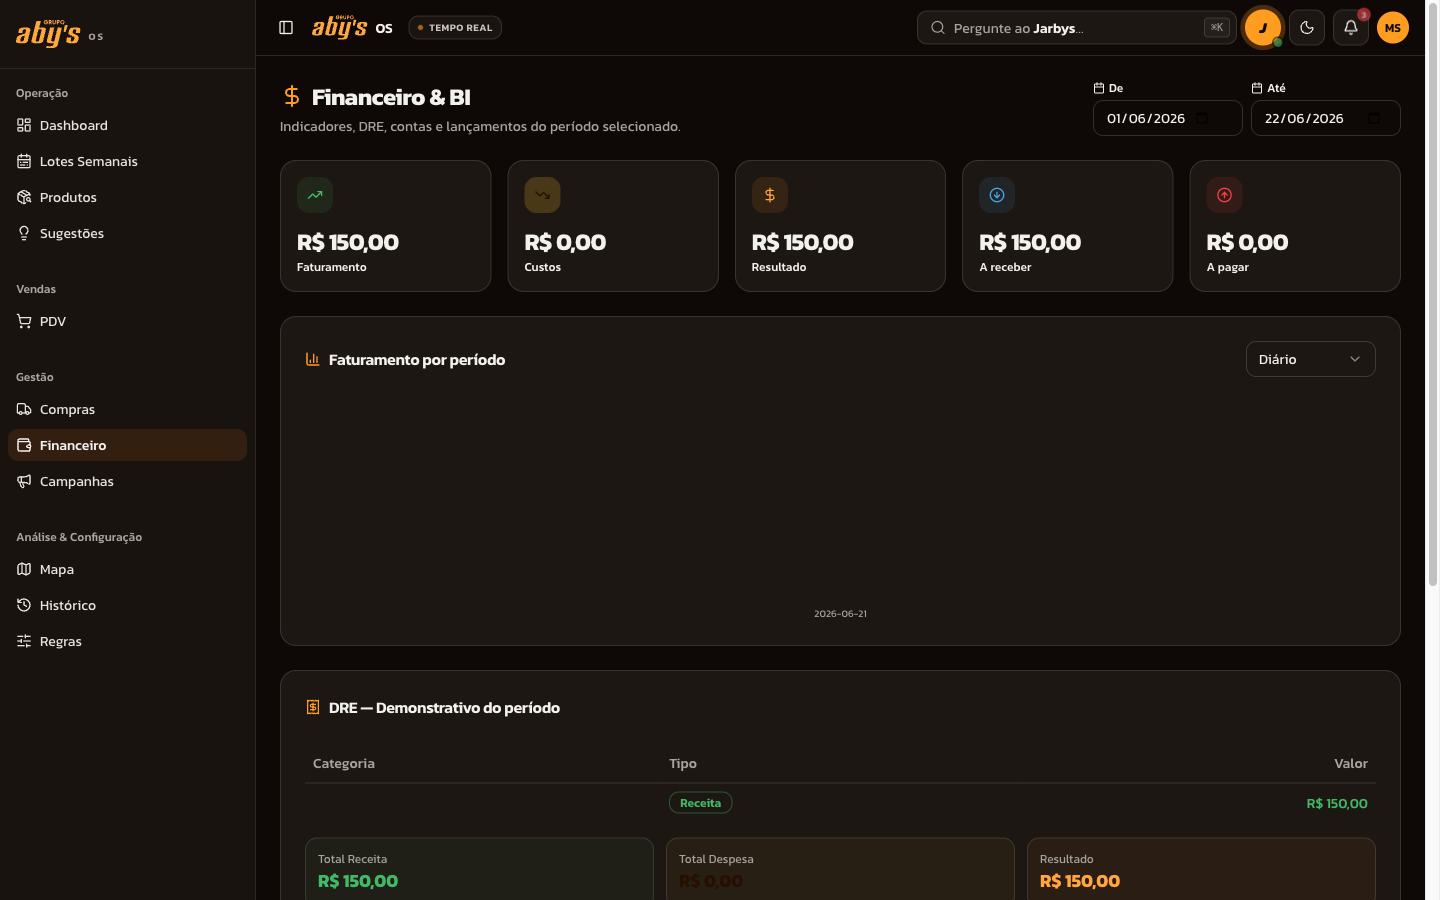The height and width of the screenshot is (900, 1440).
Task: Open notifications bell icon
Action: coord(1351,28)
